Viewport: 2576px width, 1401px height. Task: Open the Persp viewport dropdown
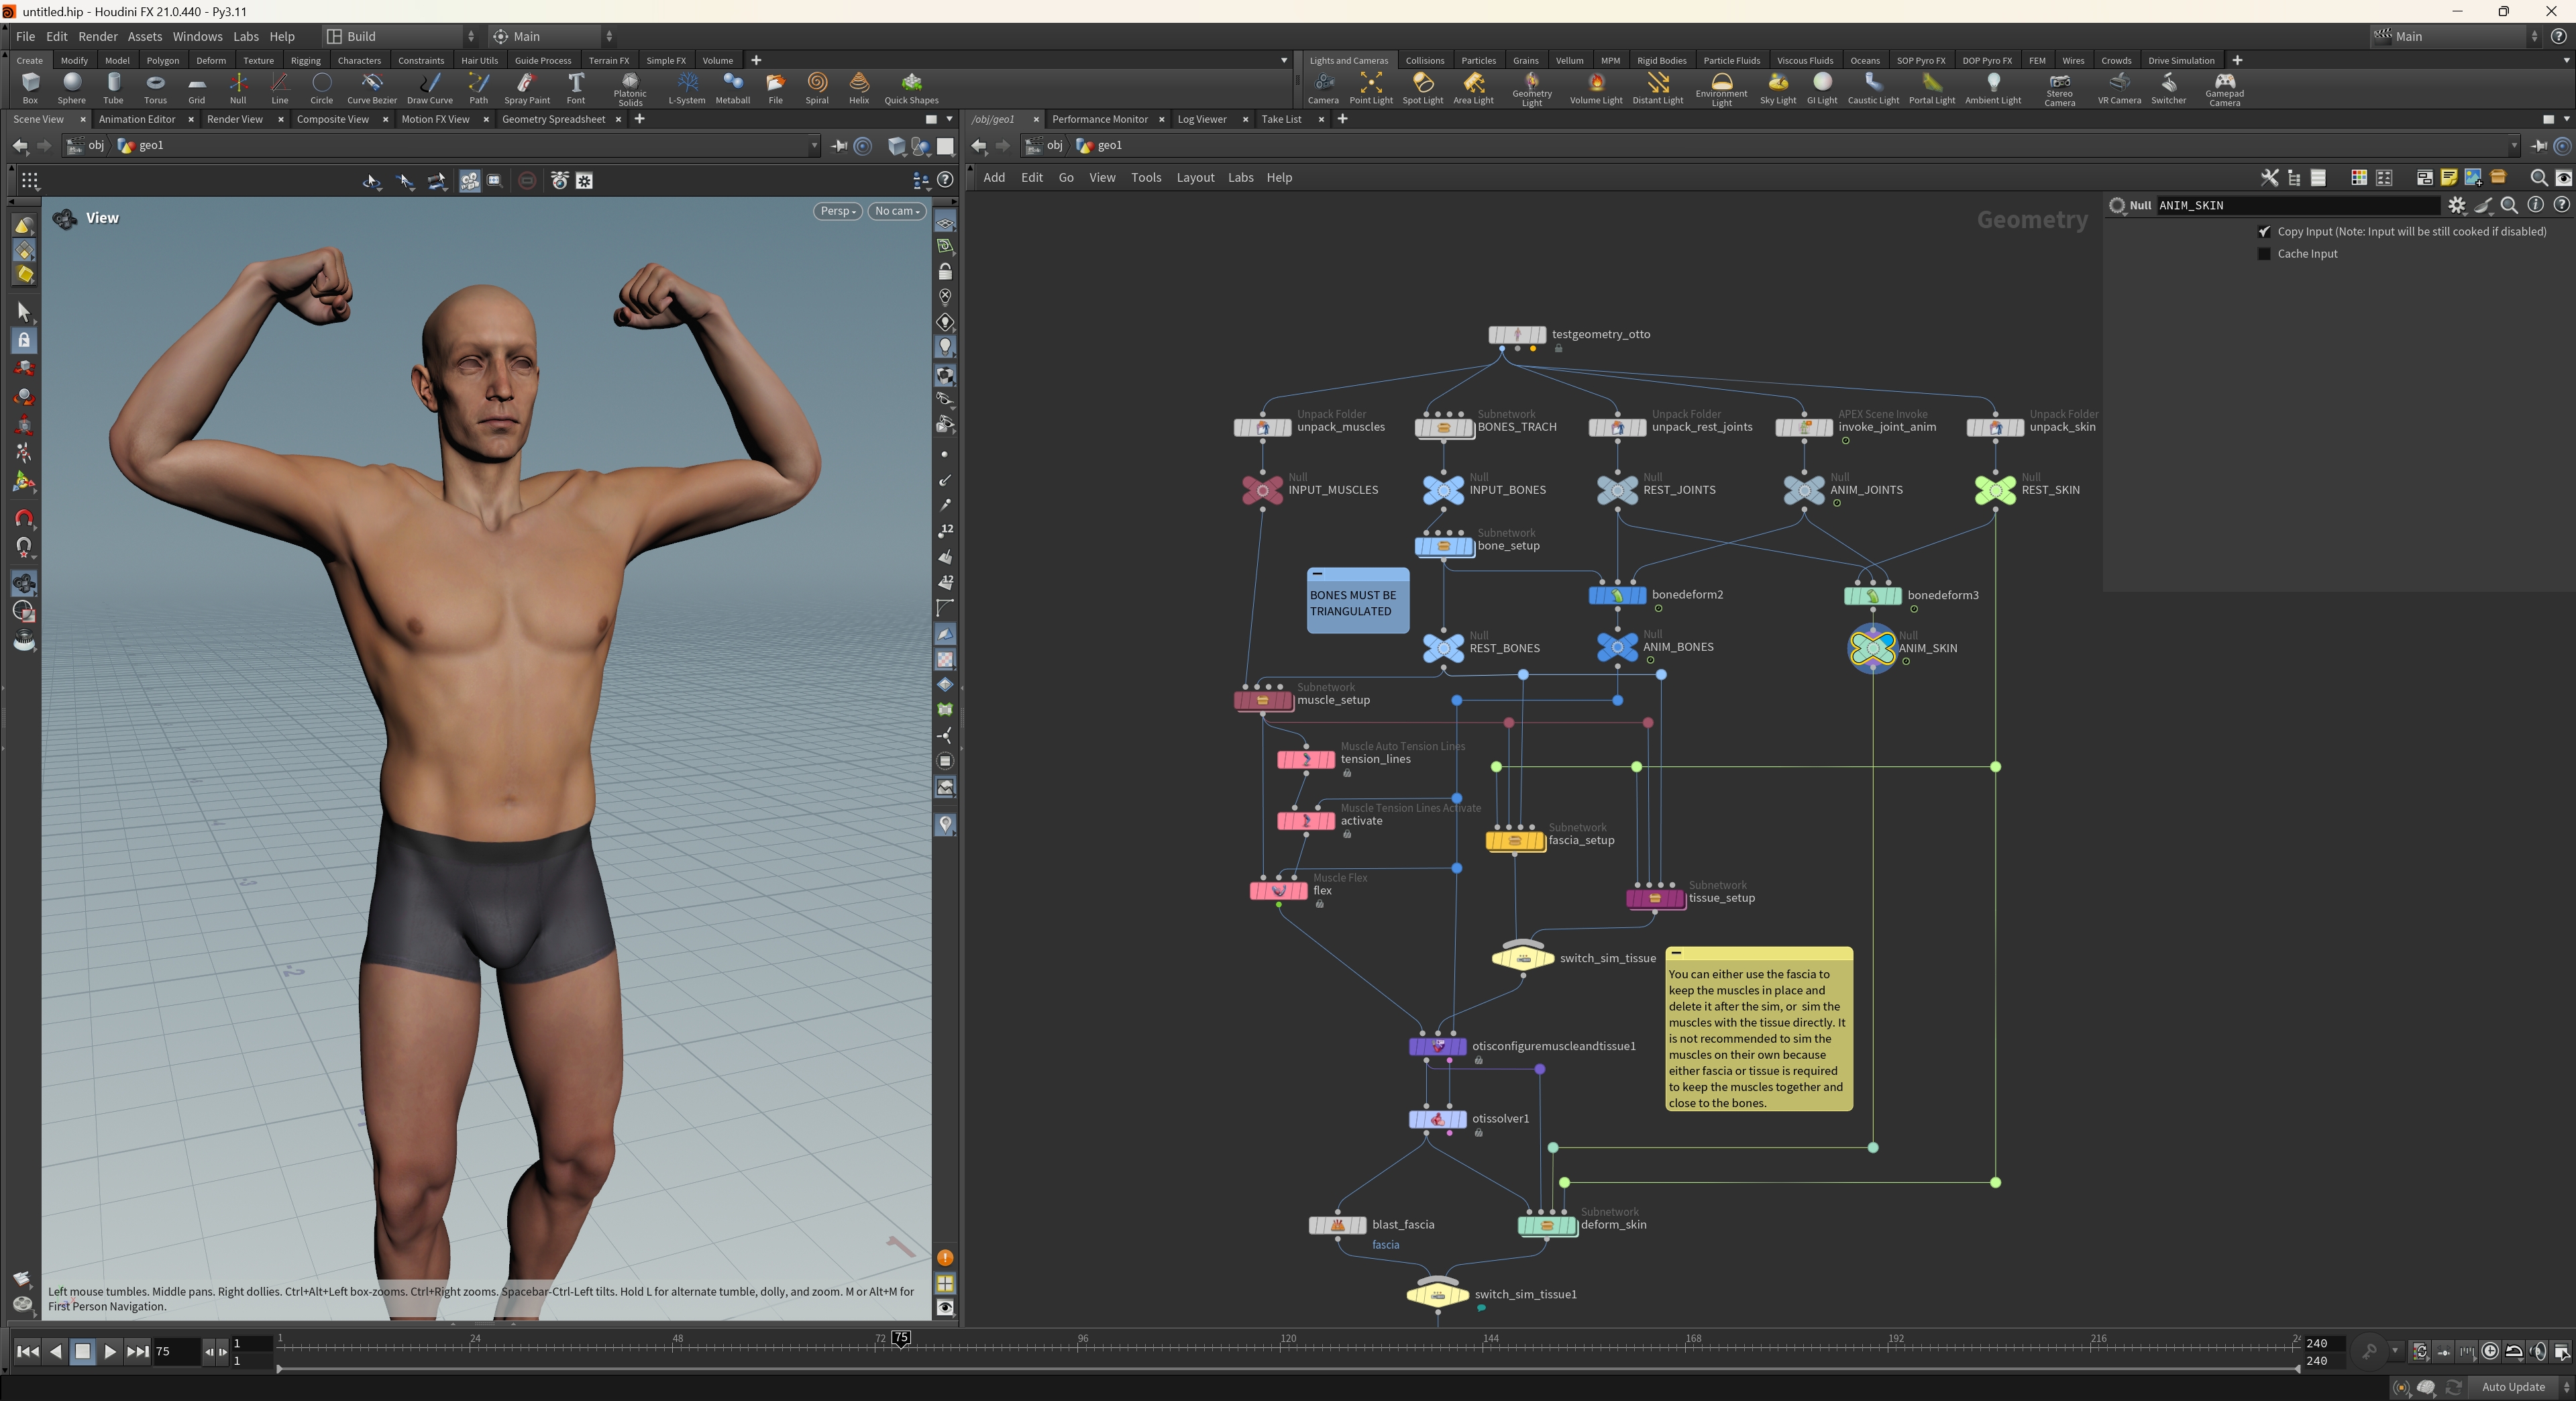pyautogui.click(x=837, y=211)
